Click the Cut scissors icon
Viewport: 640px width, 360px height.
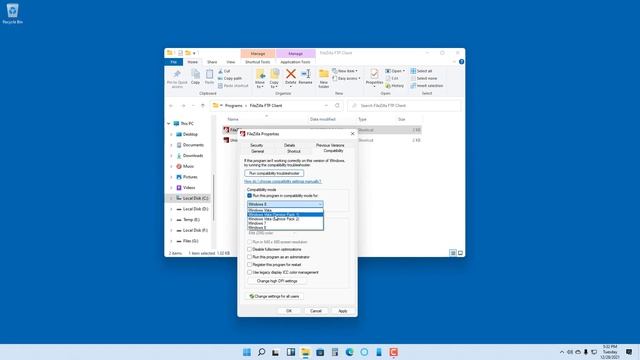tap(220, 71)
